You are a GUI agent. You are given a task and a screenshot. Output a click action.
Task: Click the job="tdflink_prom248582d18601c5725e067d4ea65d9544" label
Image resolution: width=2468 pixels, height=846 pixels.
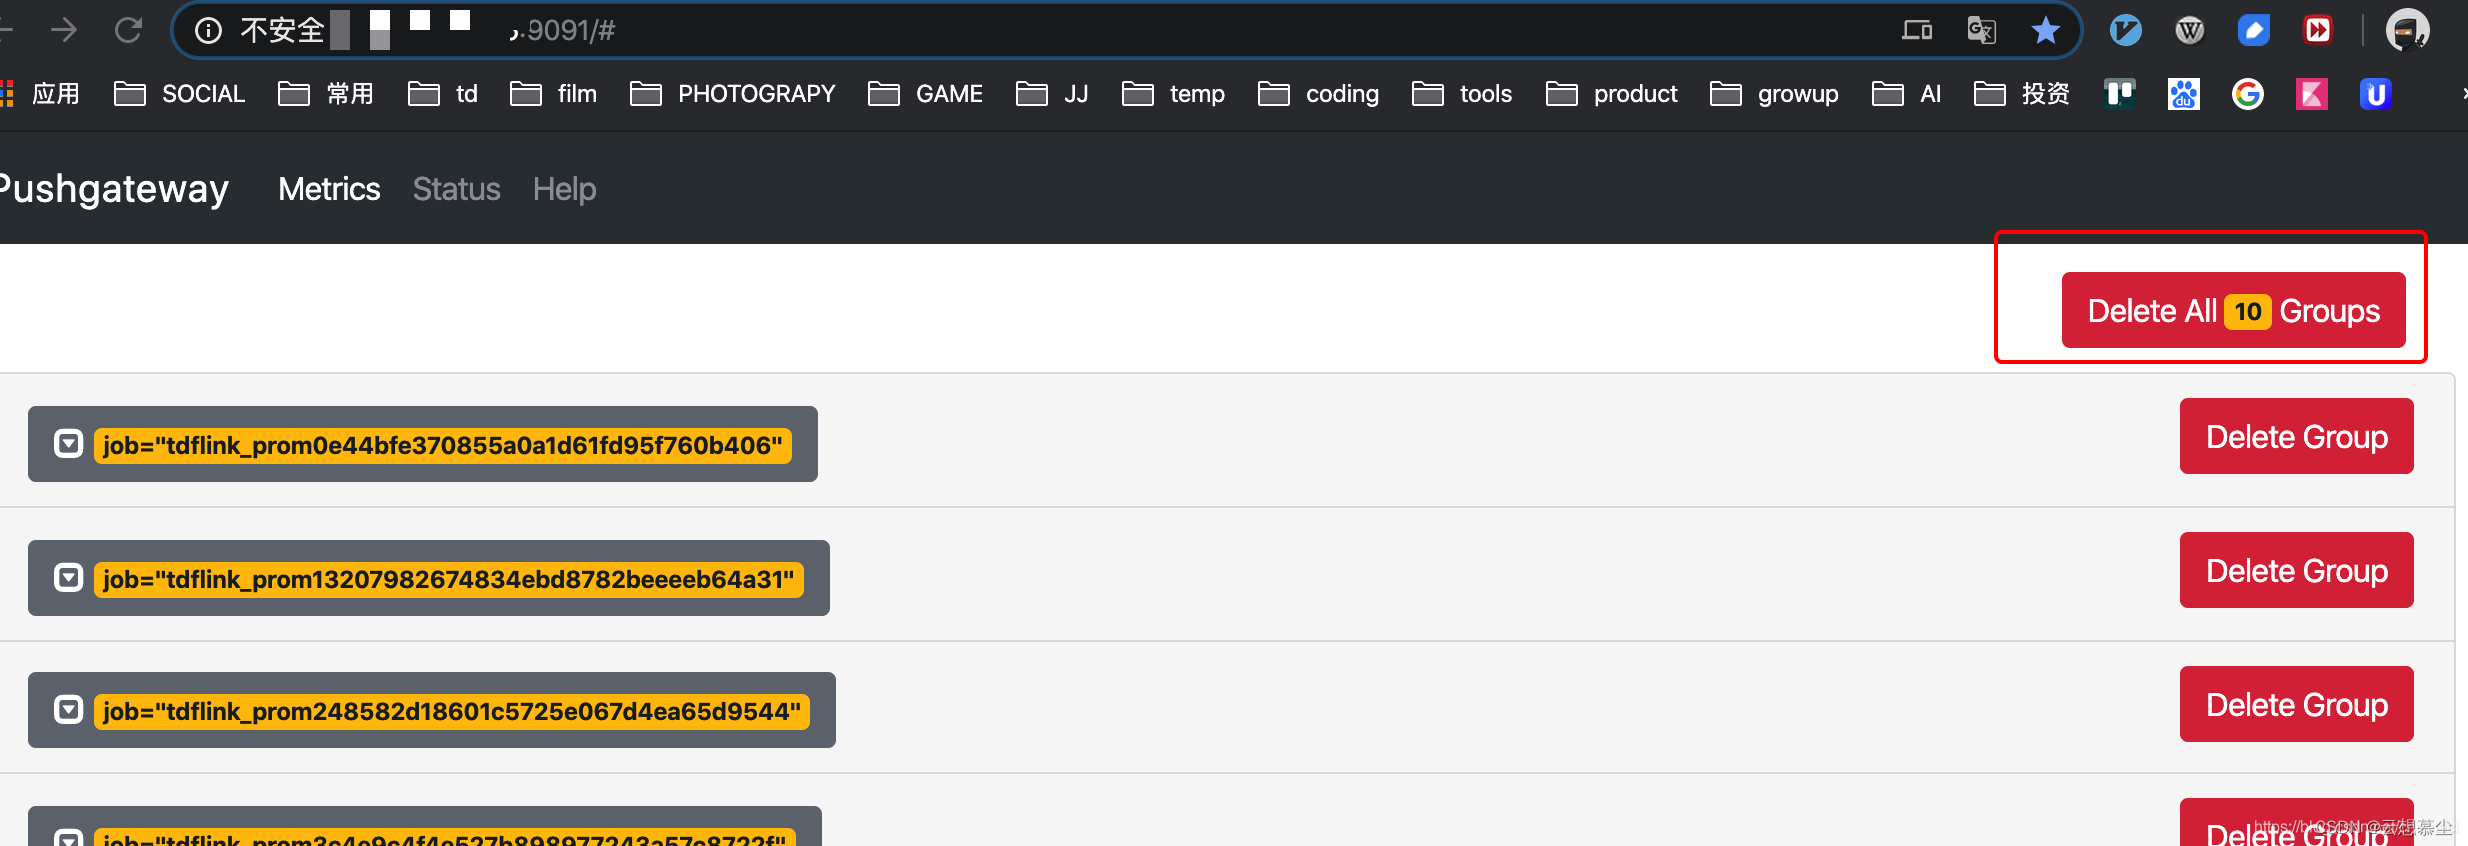(452, 711)
